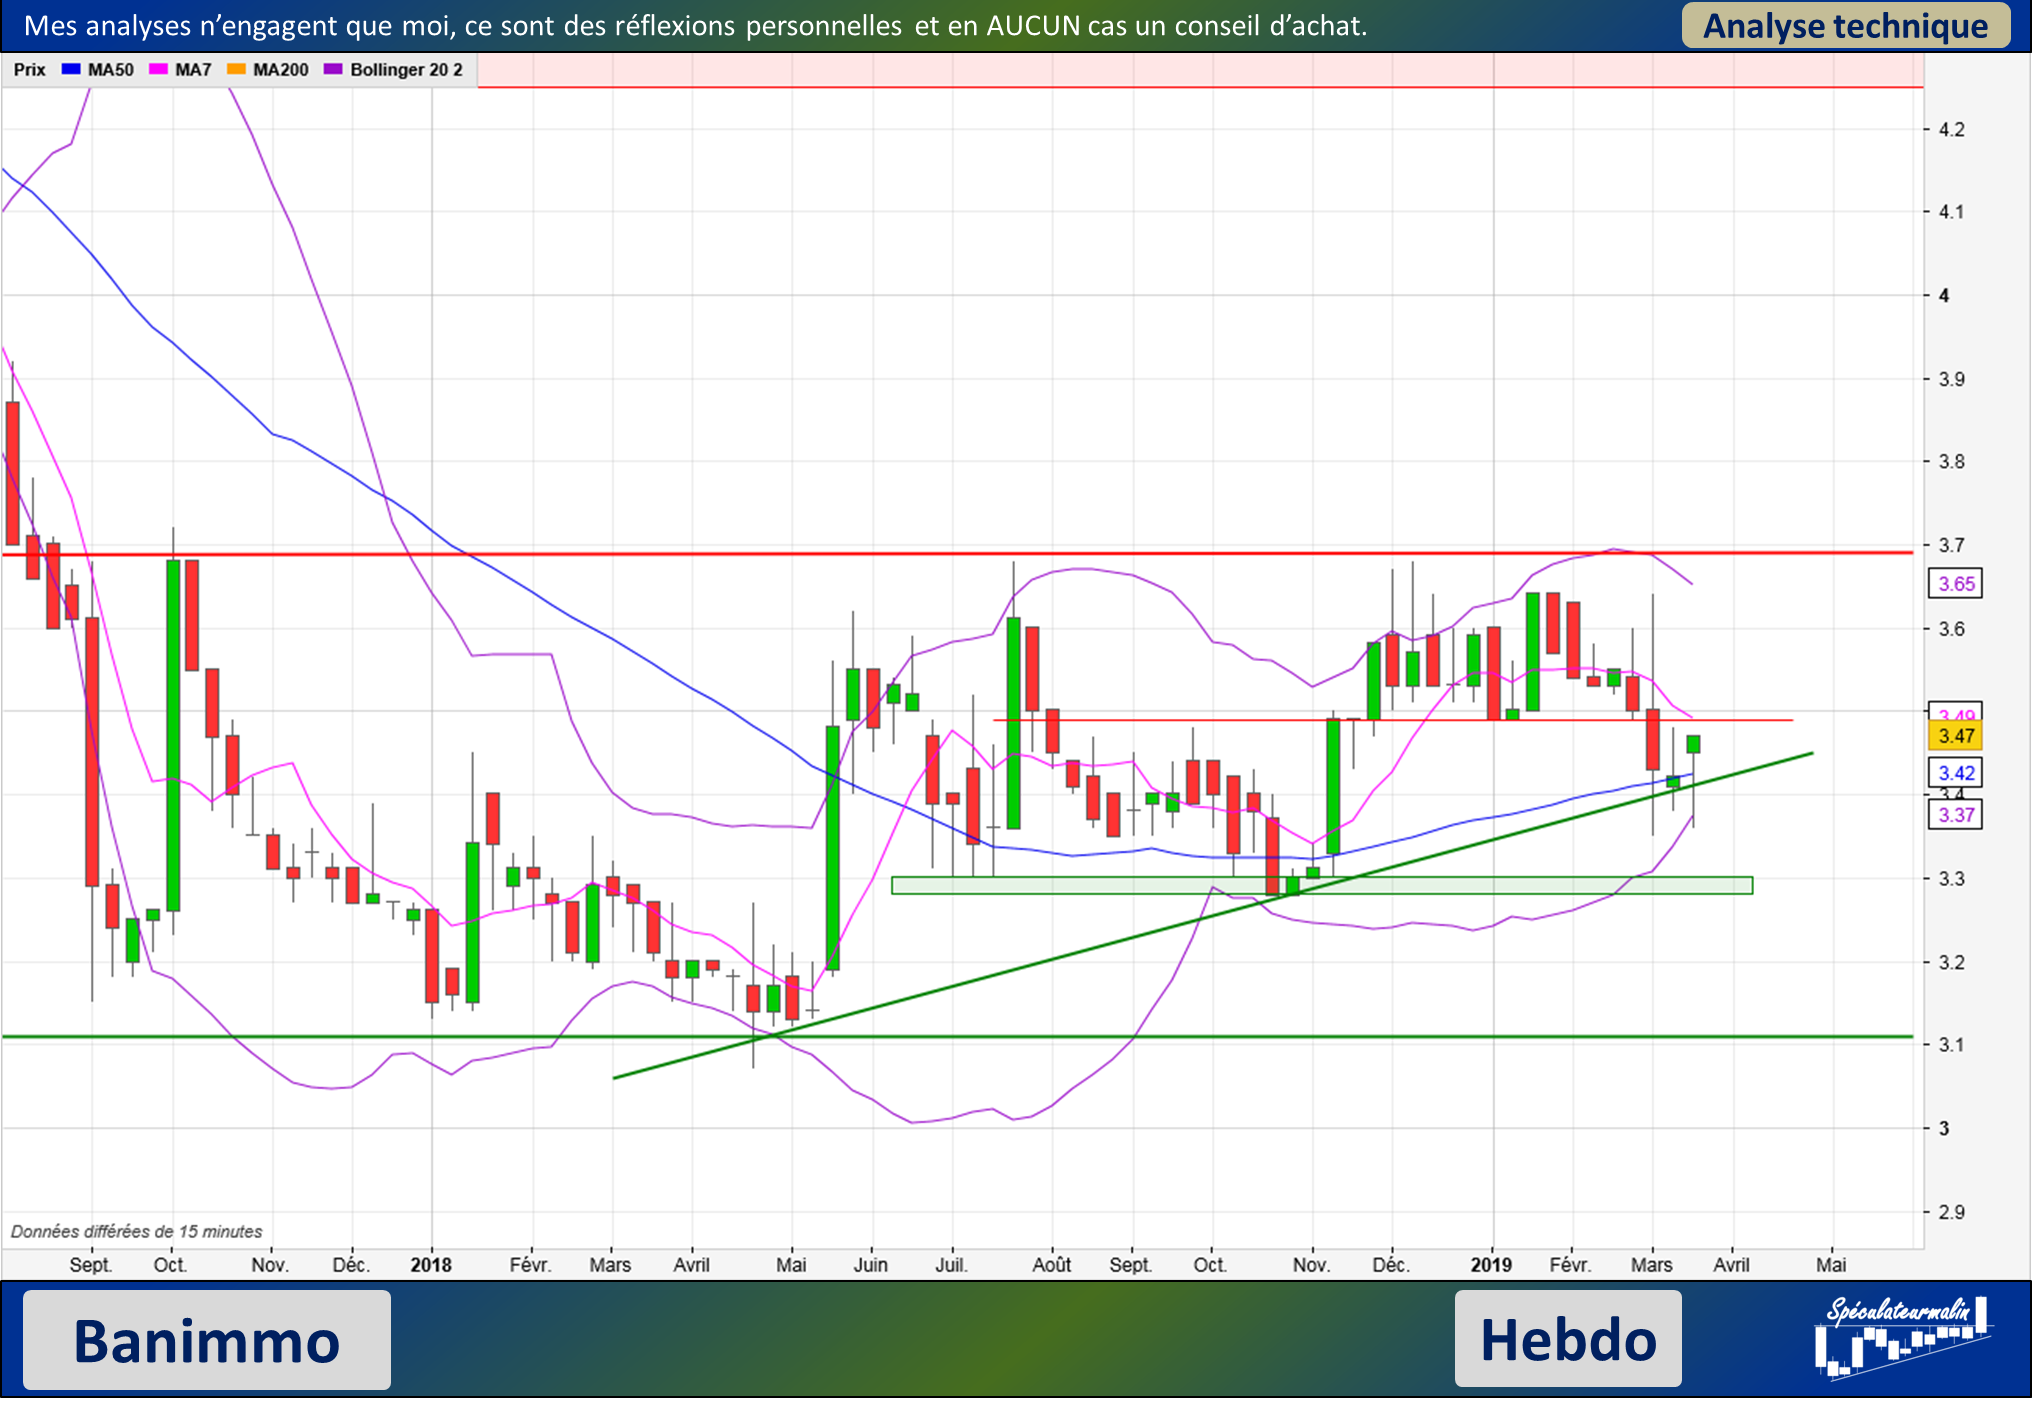This screenshot has height=1410, width=2032.
Task: Click the MA7 magenta legend swatch
Action: 157,69
